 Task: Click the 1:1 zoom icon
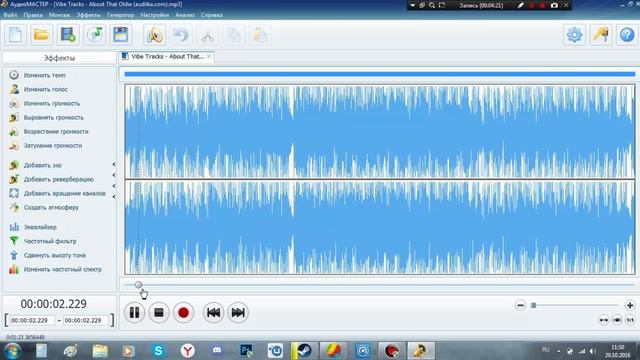click(x=630, y=320)
